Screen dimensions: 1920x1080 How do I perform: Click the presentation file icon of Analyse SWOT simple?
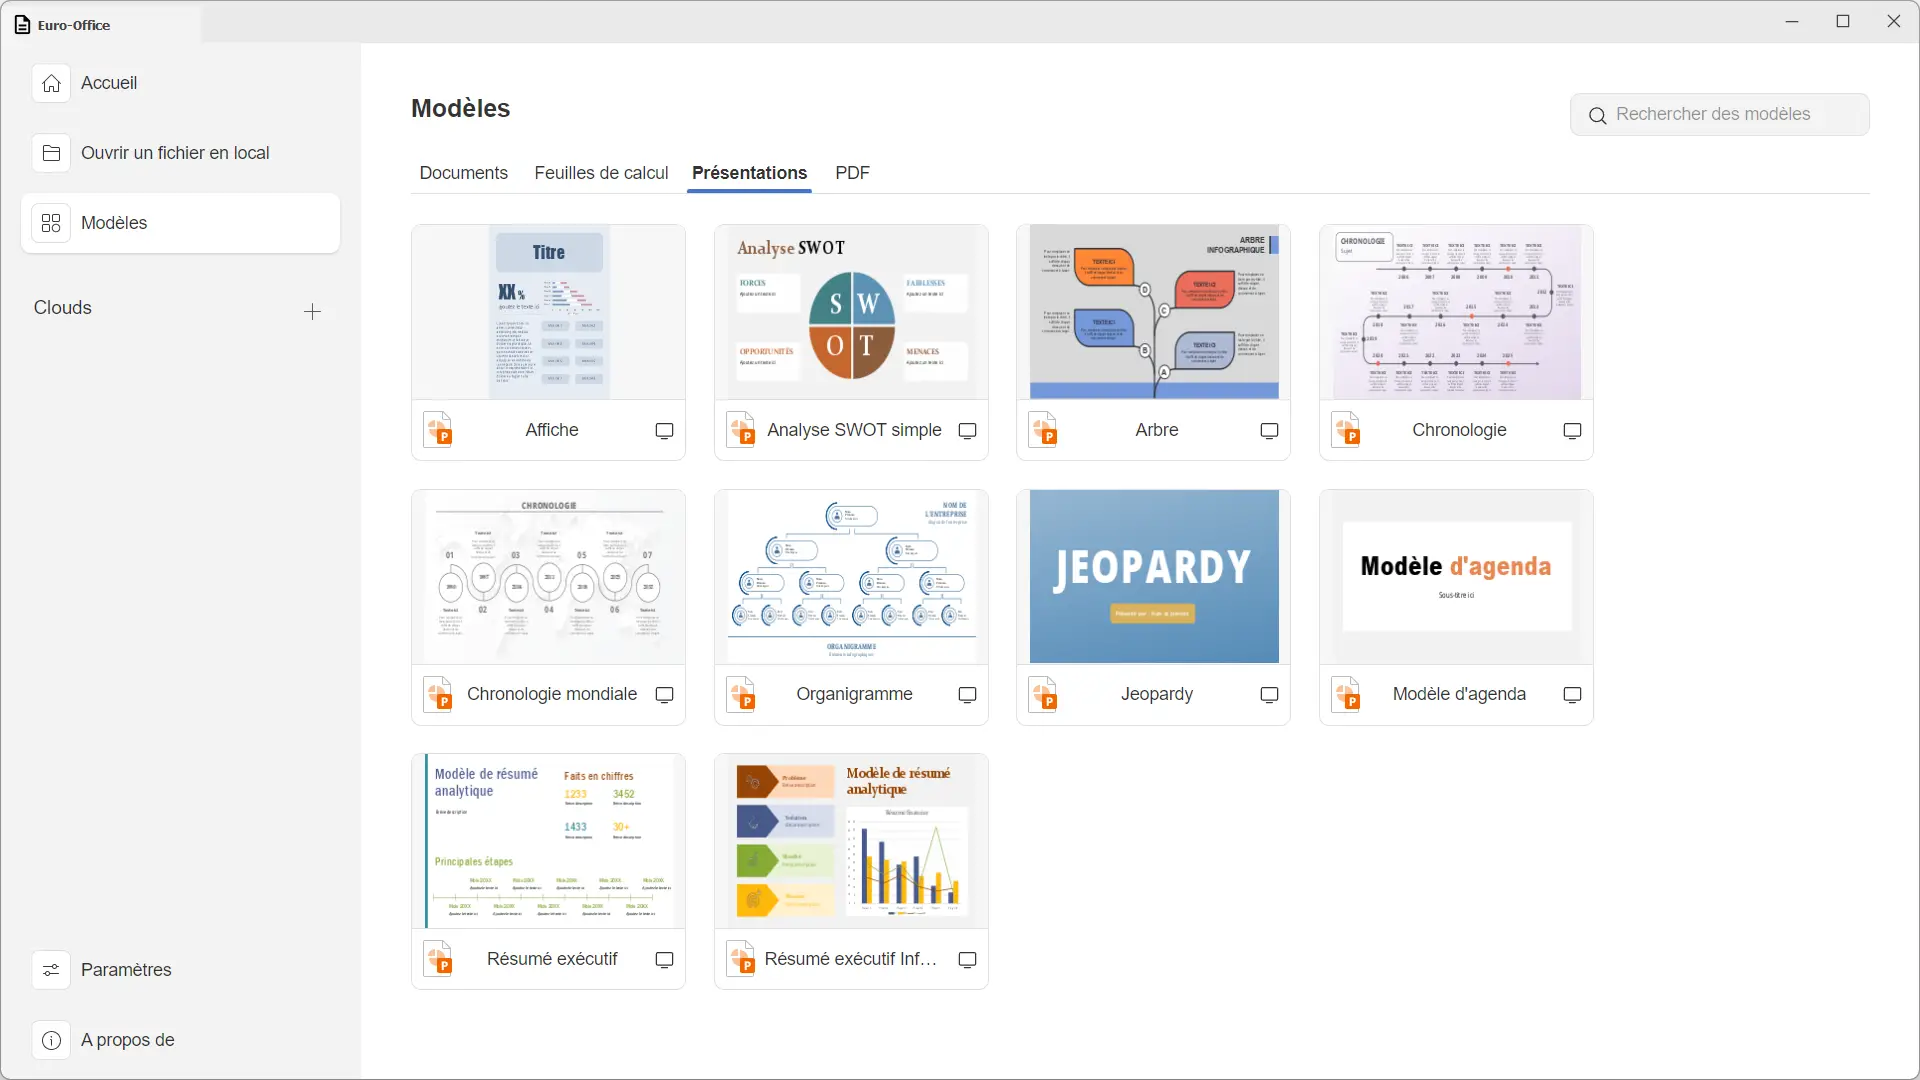tap(741, 430)
